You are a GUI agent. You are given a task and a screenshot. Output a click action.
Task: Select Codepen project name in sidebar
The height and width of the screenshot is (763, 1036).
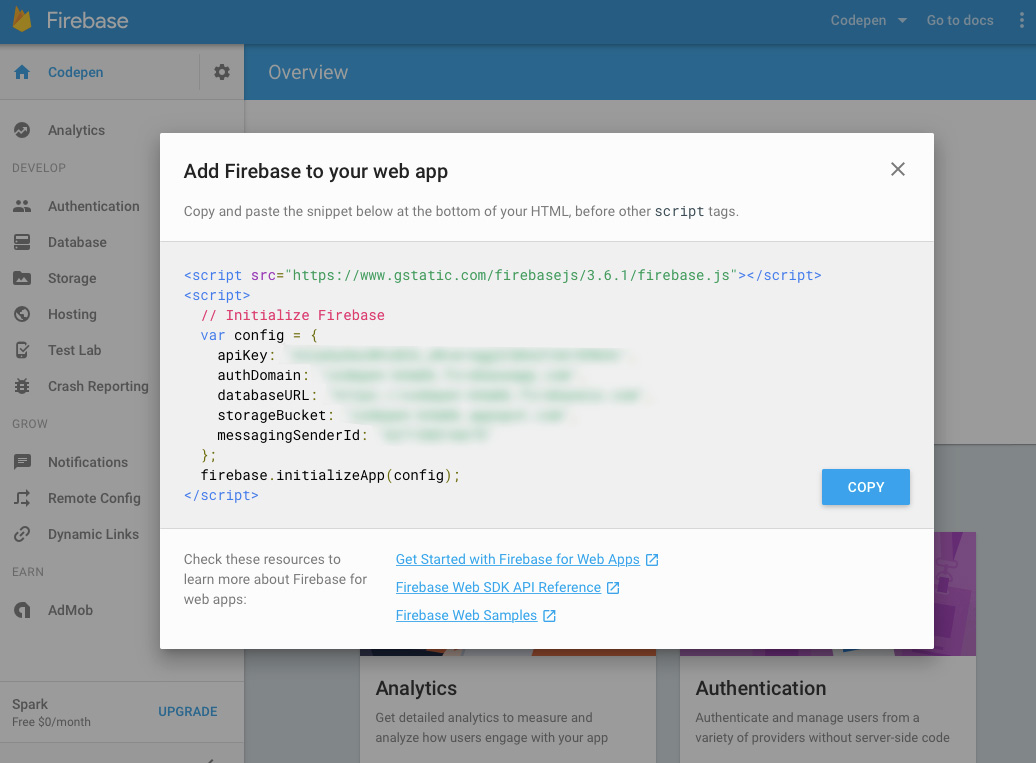click(x=75, y=72)
